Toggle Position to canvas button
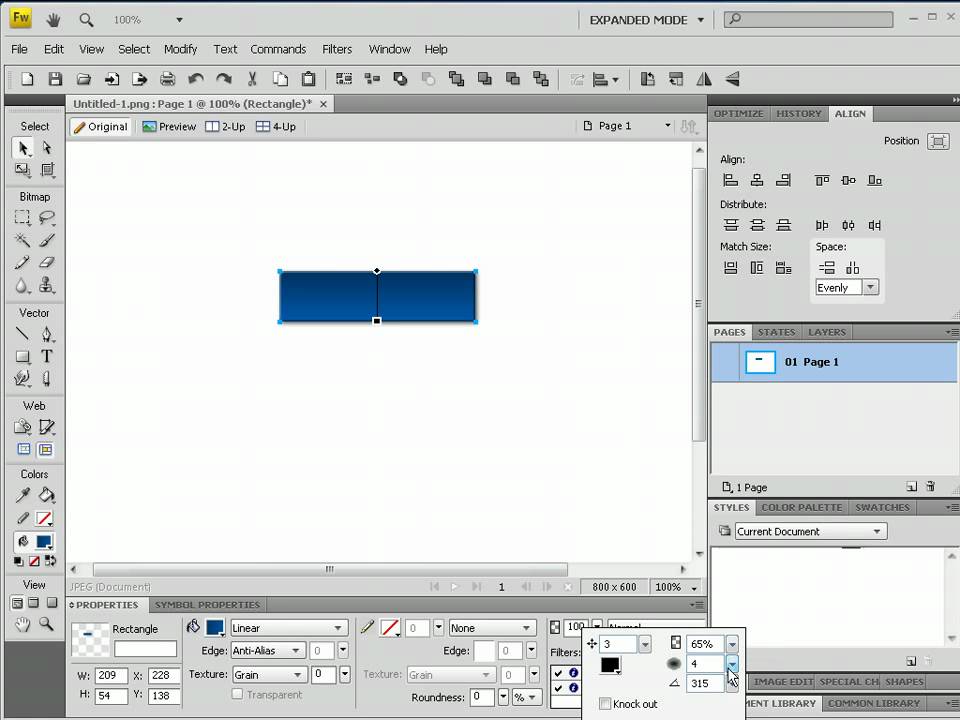Screen dimensions: 960x720 [x=938, y=141]
